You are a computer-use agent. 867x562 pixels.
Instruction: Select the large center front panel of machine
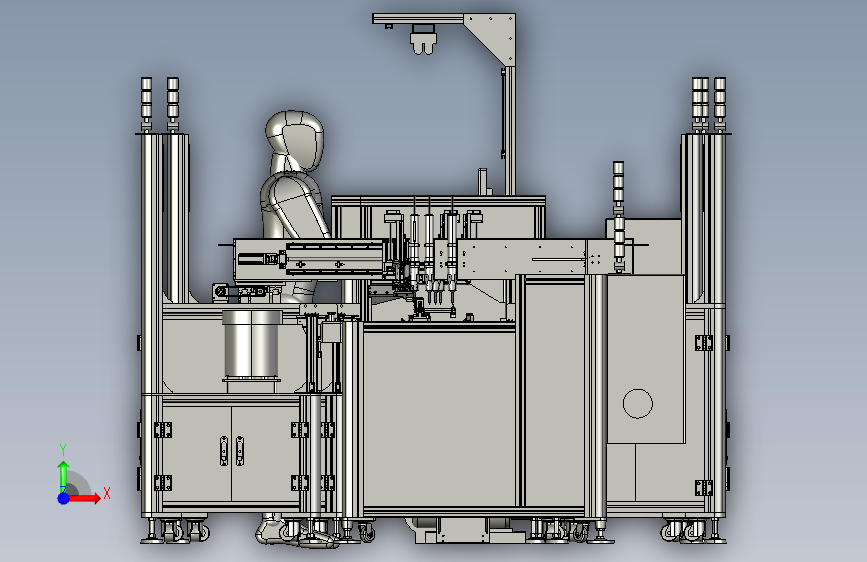click(x=440, y=418)
